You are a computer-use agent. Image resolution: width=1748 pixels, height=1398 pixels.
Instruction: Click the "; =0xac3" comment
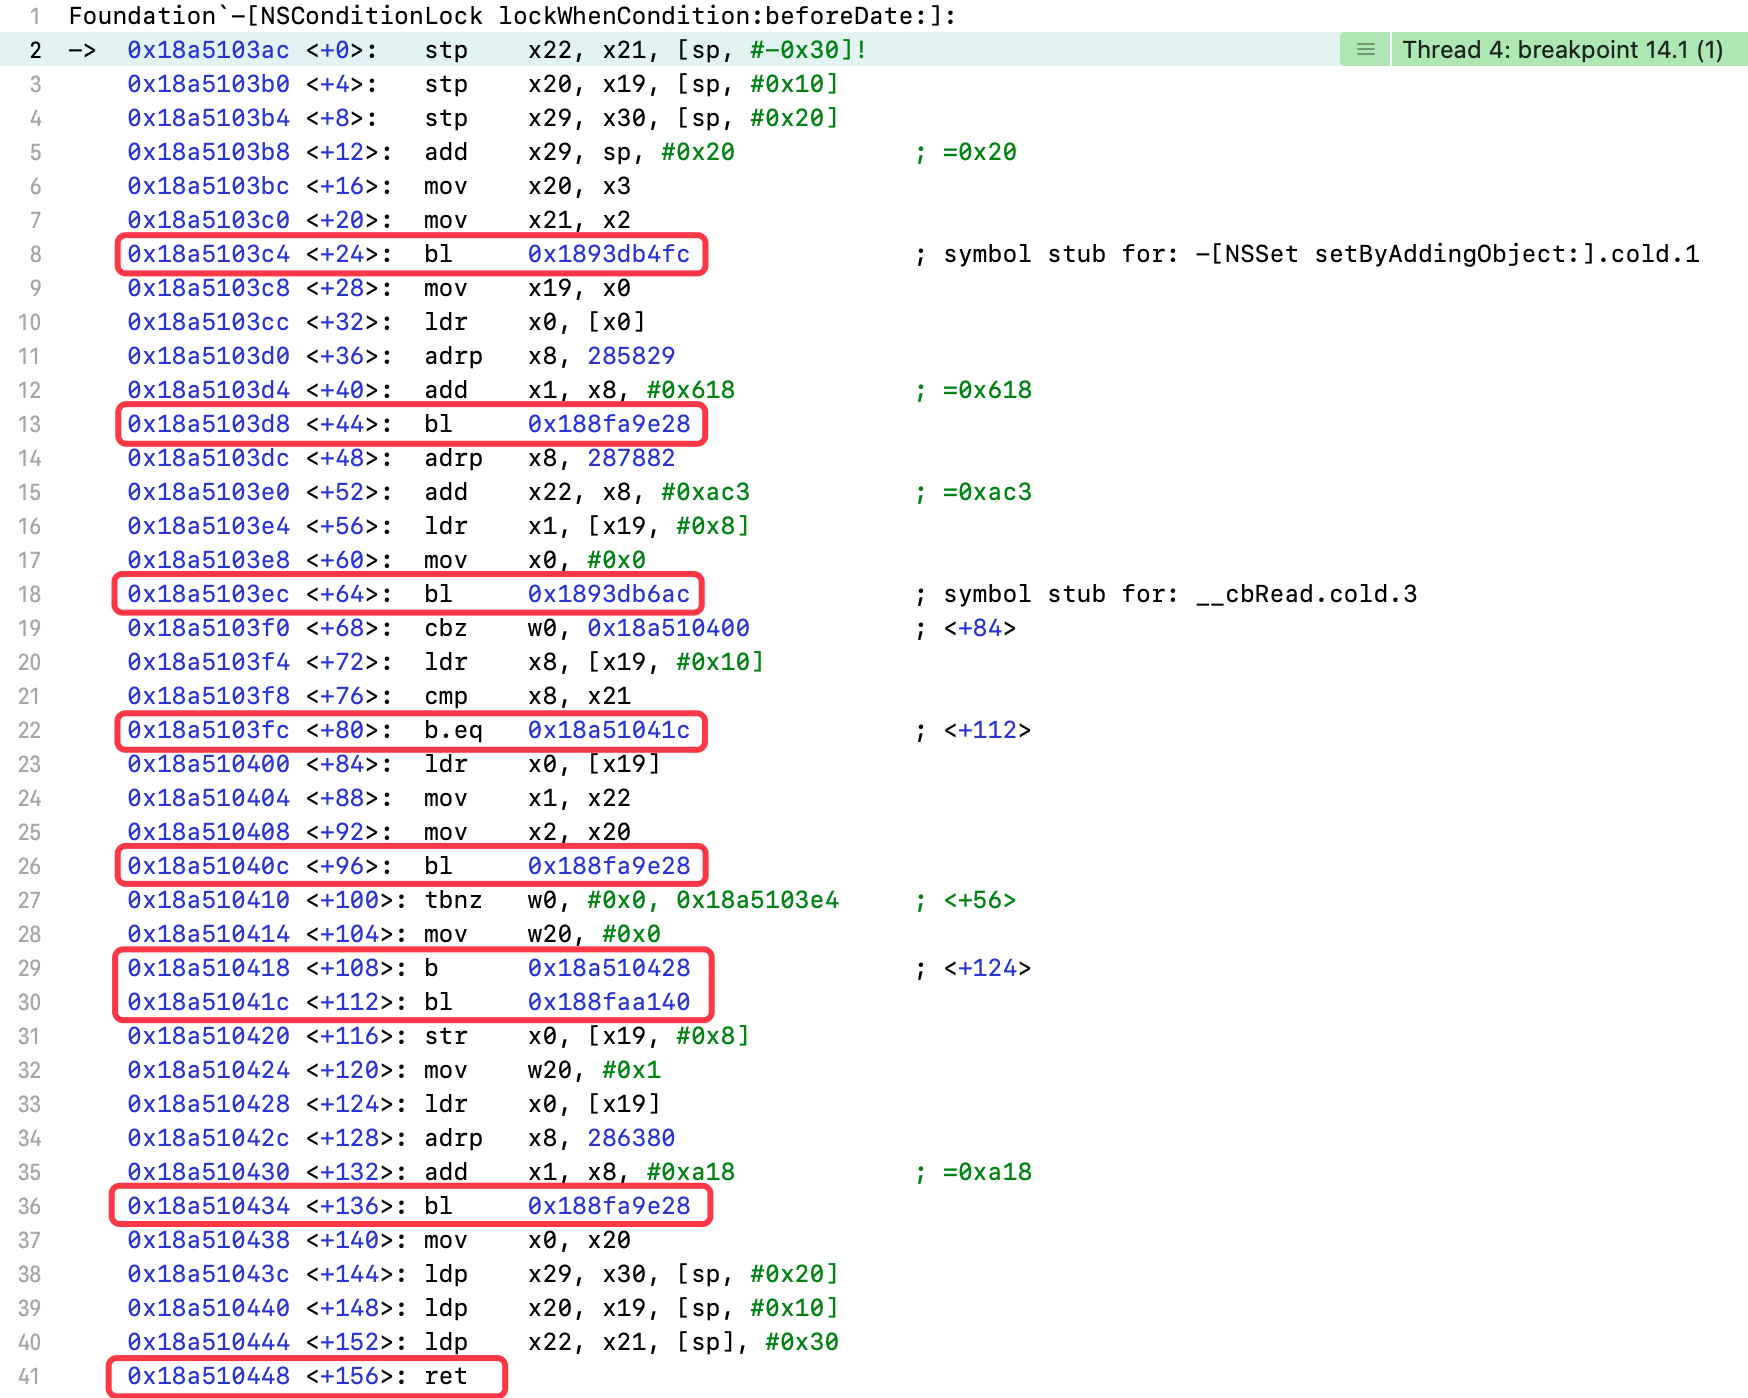click(x=972, y=492)
